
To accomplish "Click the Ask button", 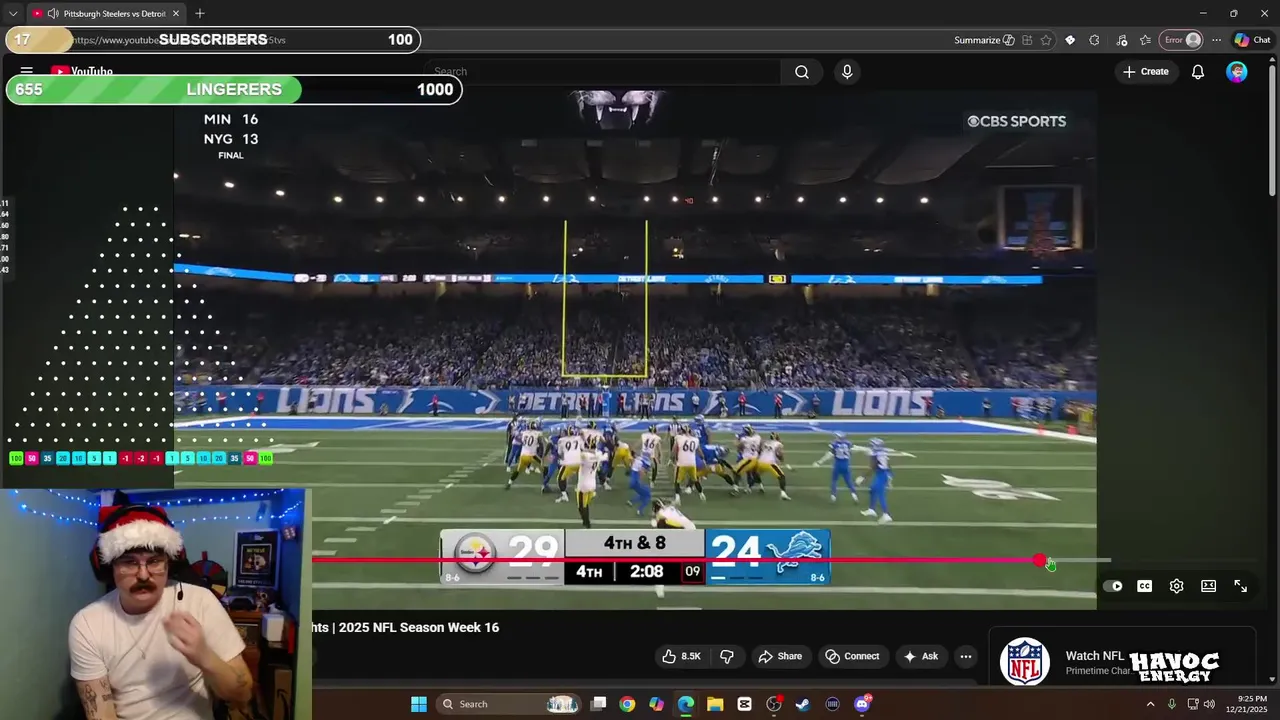I will click(x=920, y=656).
